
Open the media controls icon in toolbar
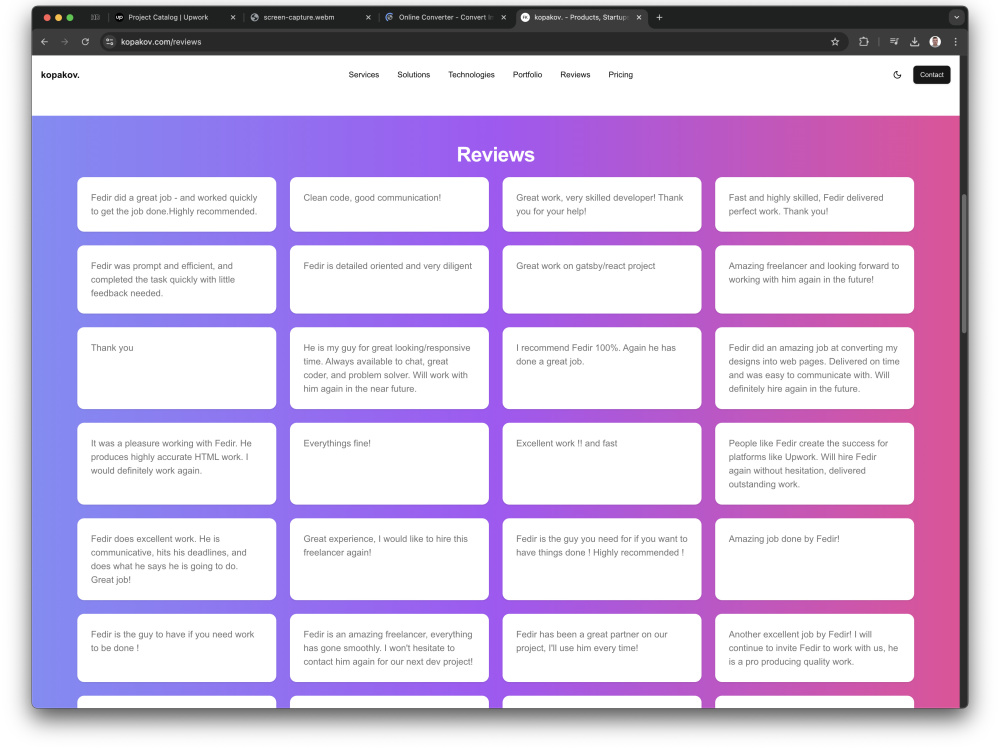coord(894,42)
